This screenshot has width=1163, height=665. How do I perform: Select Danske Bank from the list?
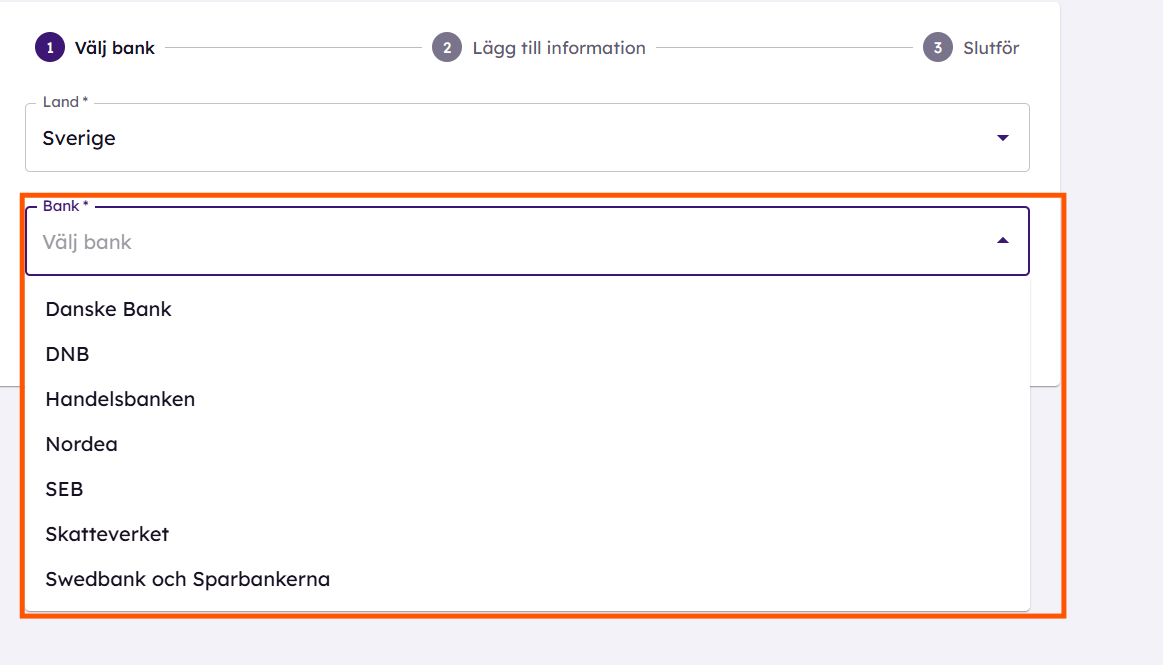coord(527,309)
